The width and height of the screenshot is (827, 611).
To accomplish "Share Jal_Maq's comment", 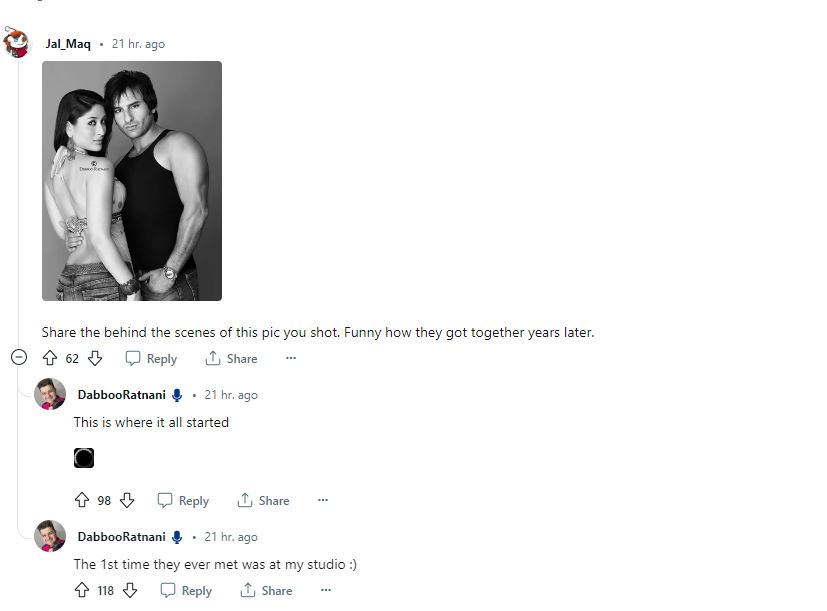I will click(231, 358).
